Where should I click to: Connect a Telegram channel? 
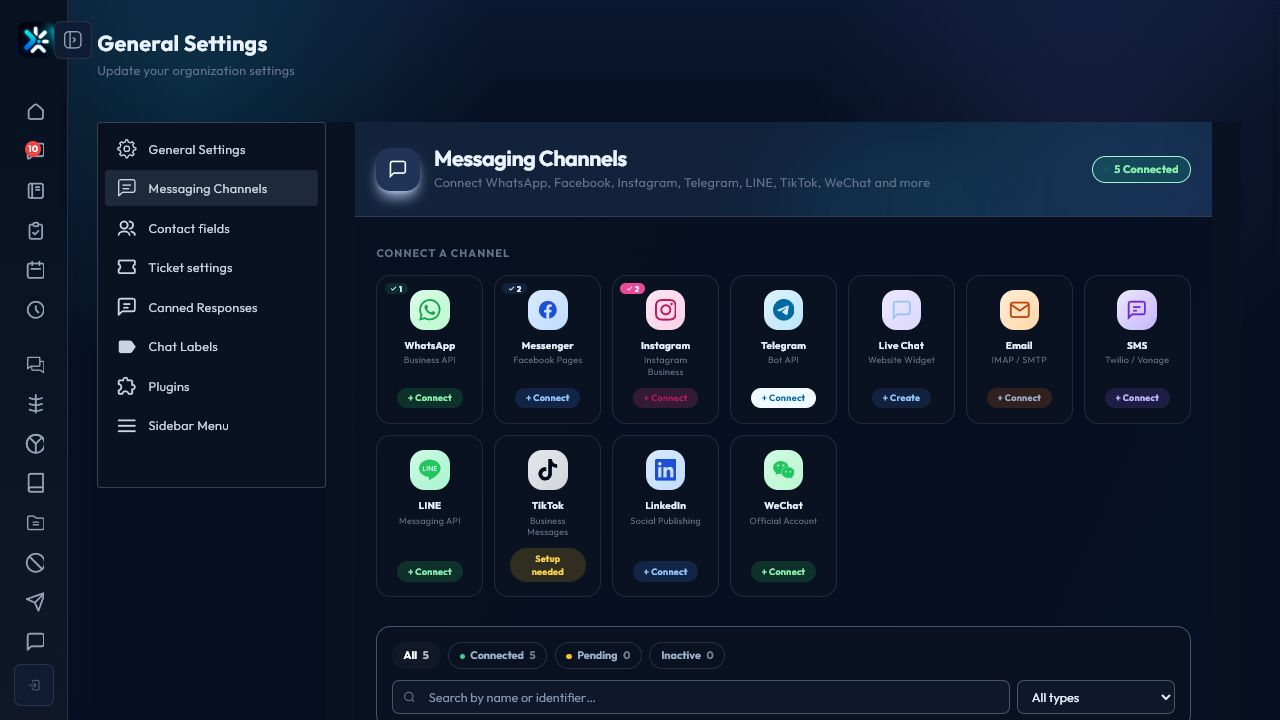pos(784,398)
